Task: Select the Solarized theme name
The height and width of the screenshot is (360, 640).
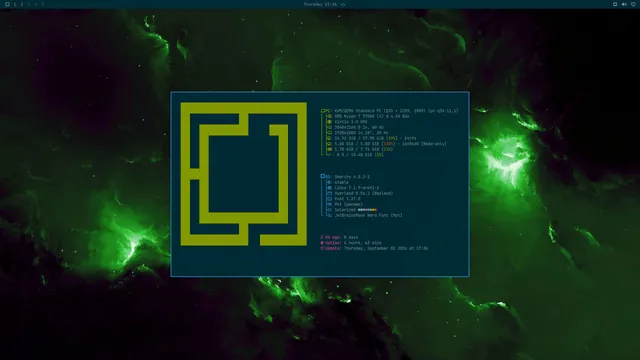Action: pos(345,210)
